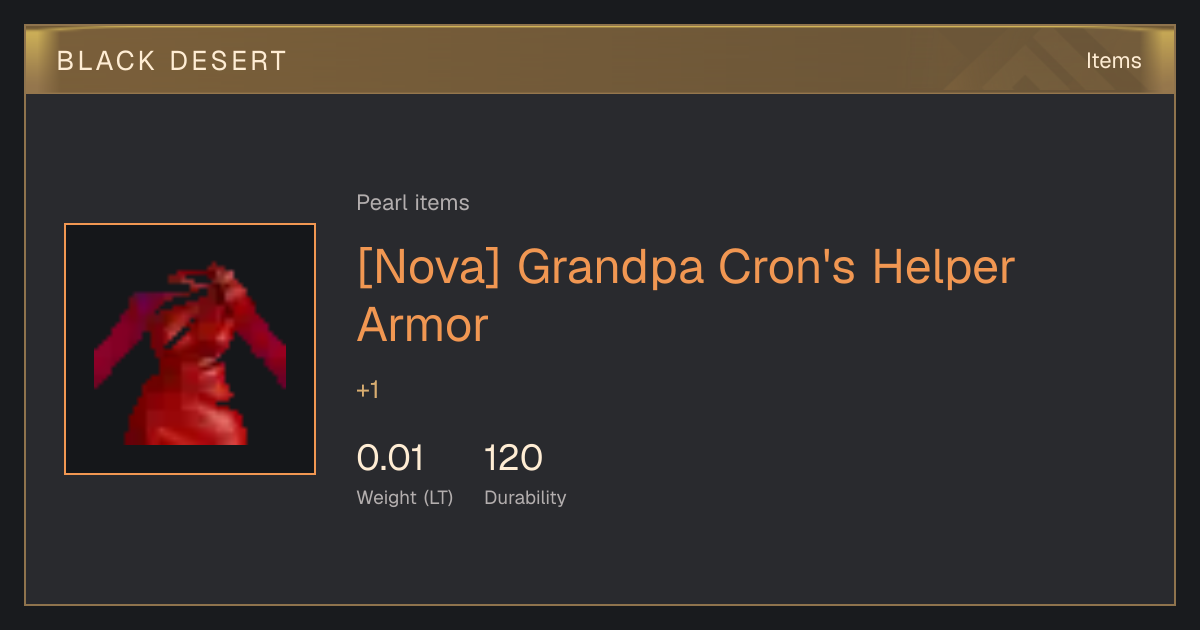Select the +1 enhancement level text
The width and height of the screenshot is (1200, 630).
click(x=368, y=390)
